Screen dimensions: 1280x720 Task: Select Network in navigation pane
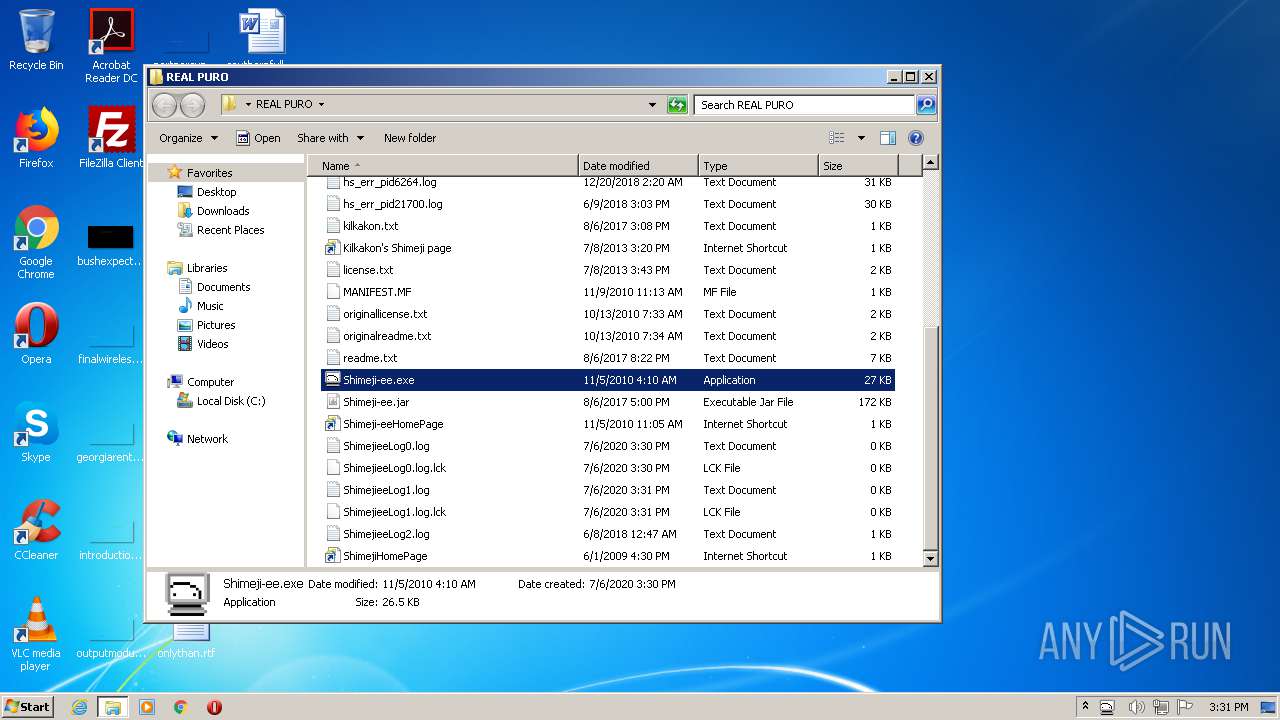pyautogui.click(x=207, y=439)
